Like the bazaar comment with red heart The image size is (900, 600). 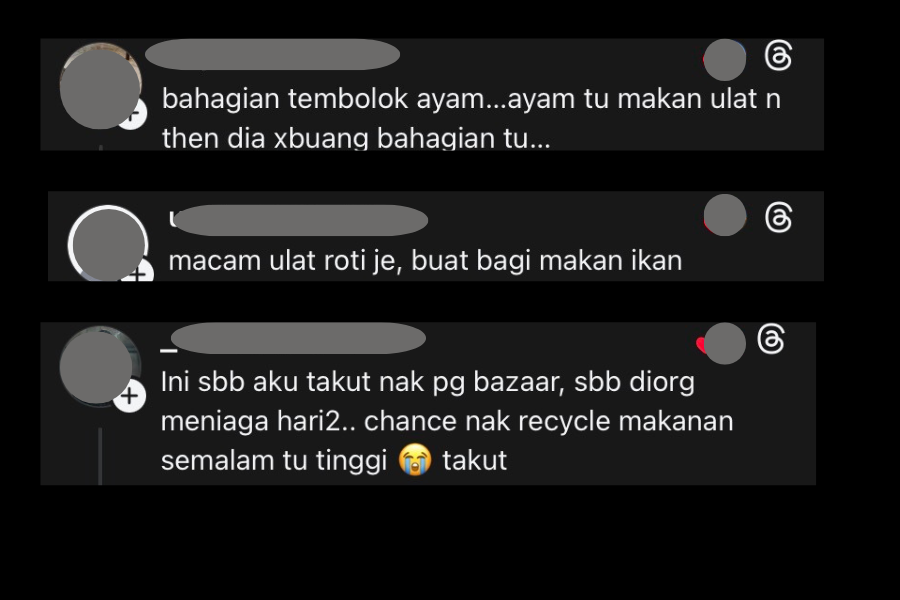(701, 344)
